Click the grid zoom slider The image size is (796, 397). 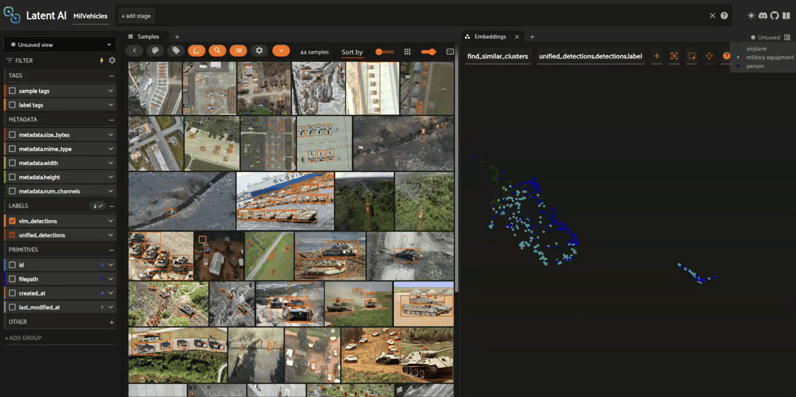429,52
